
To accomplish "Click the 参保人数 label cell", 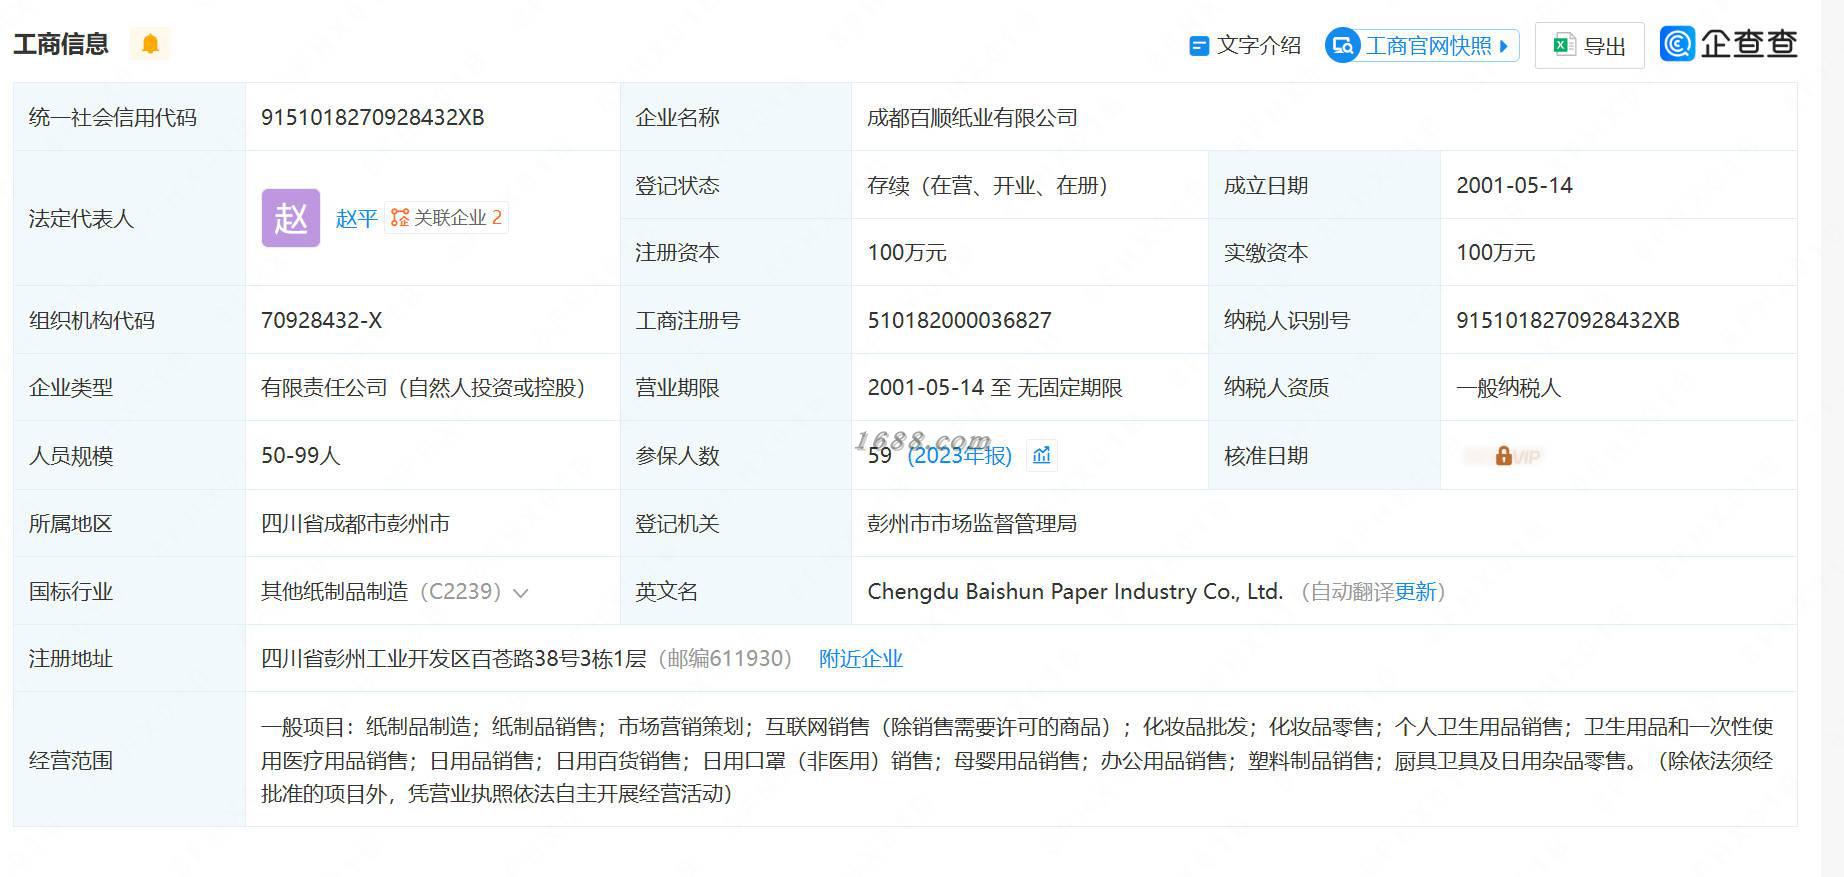I will click(x=735, y=456).
